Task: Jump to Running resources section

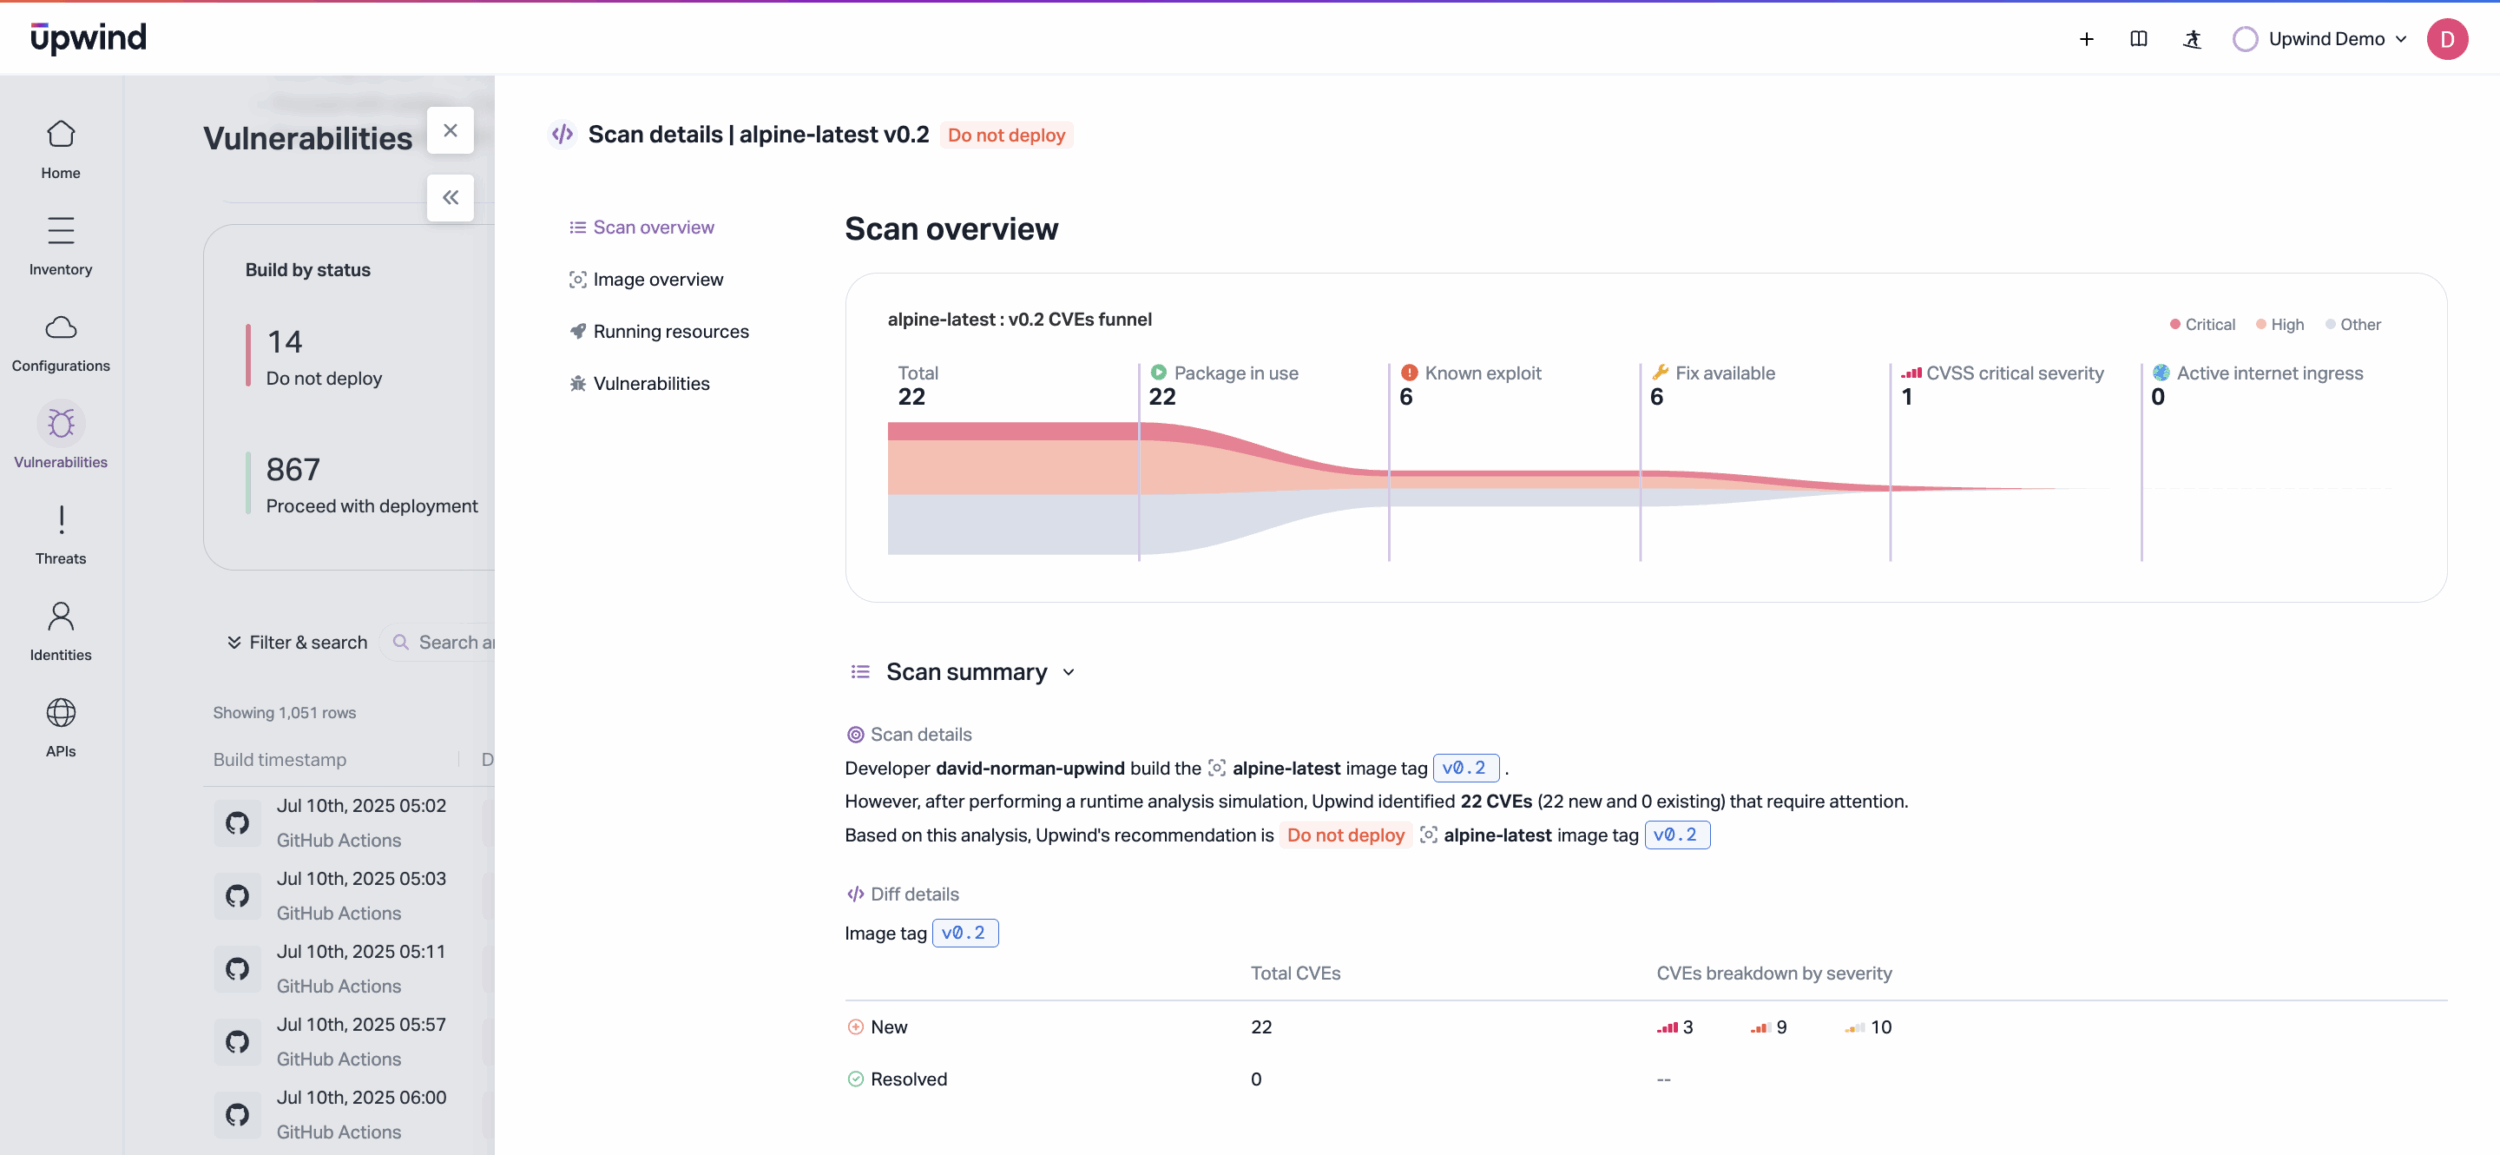Action: click(x=659, y=331)
